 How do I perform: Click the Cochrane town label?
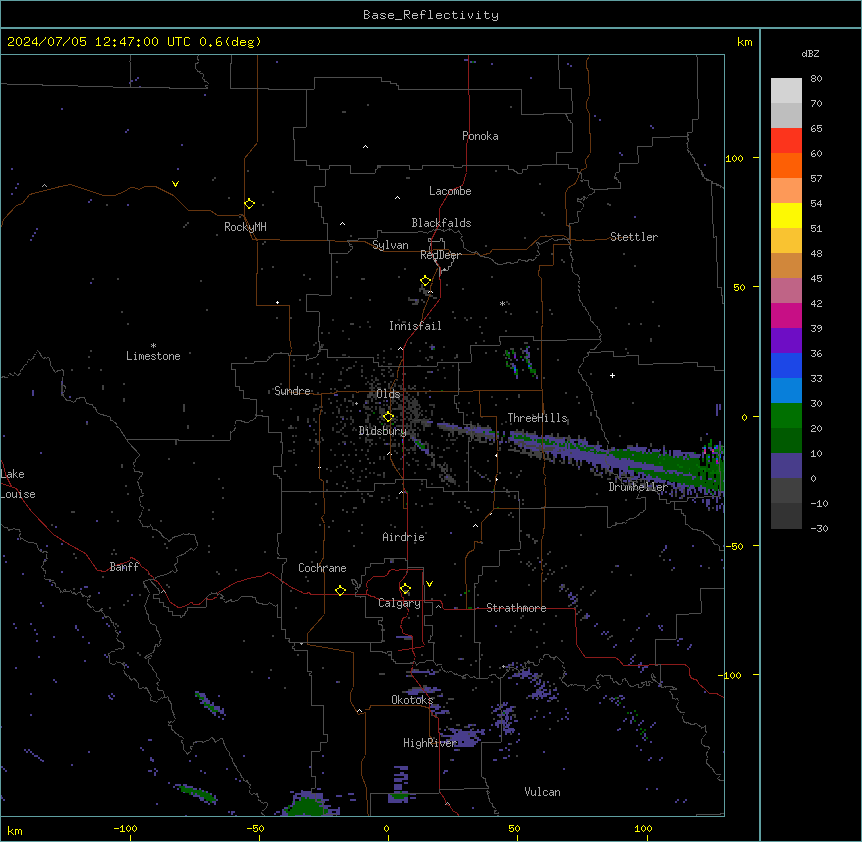[x=322, y=568]
